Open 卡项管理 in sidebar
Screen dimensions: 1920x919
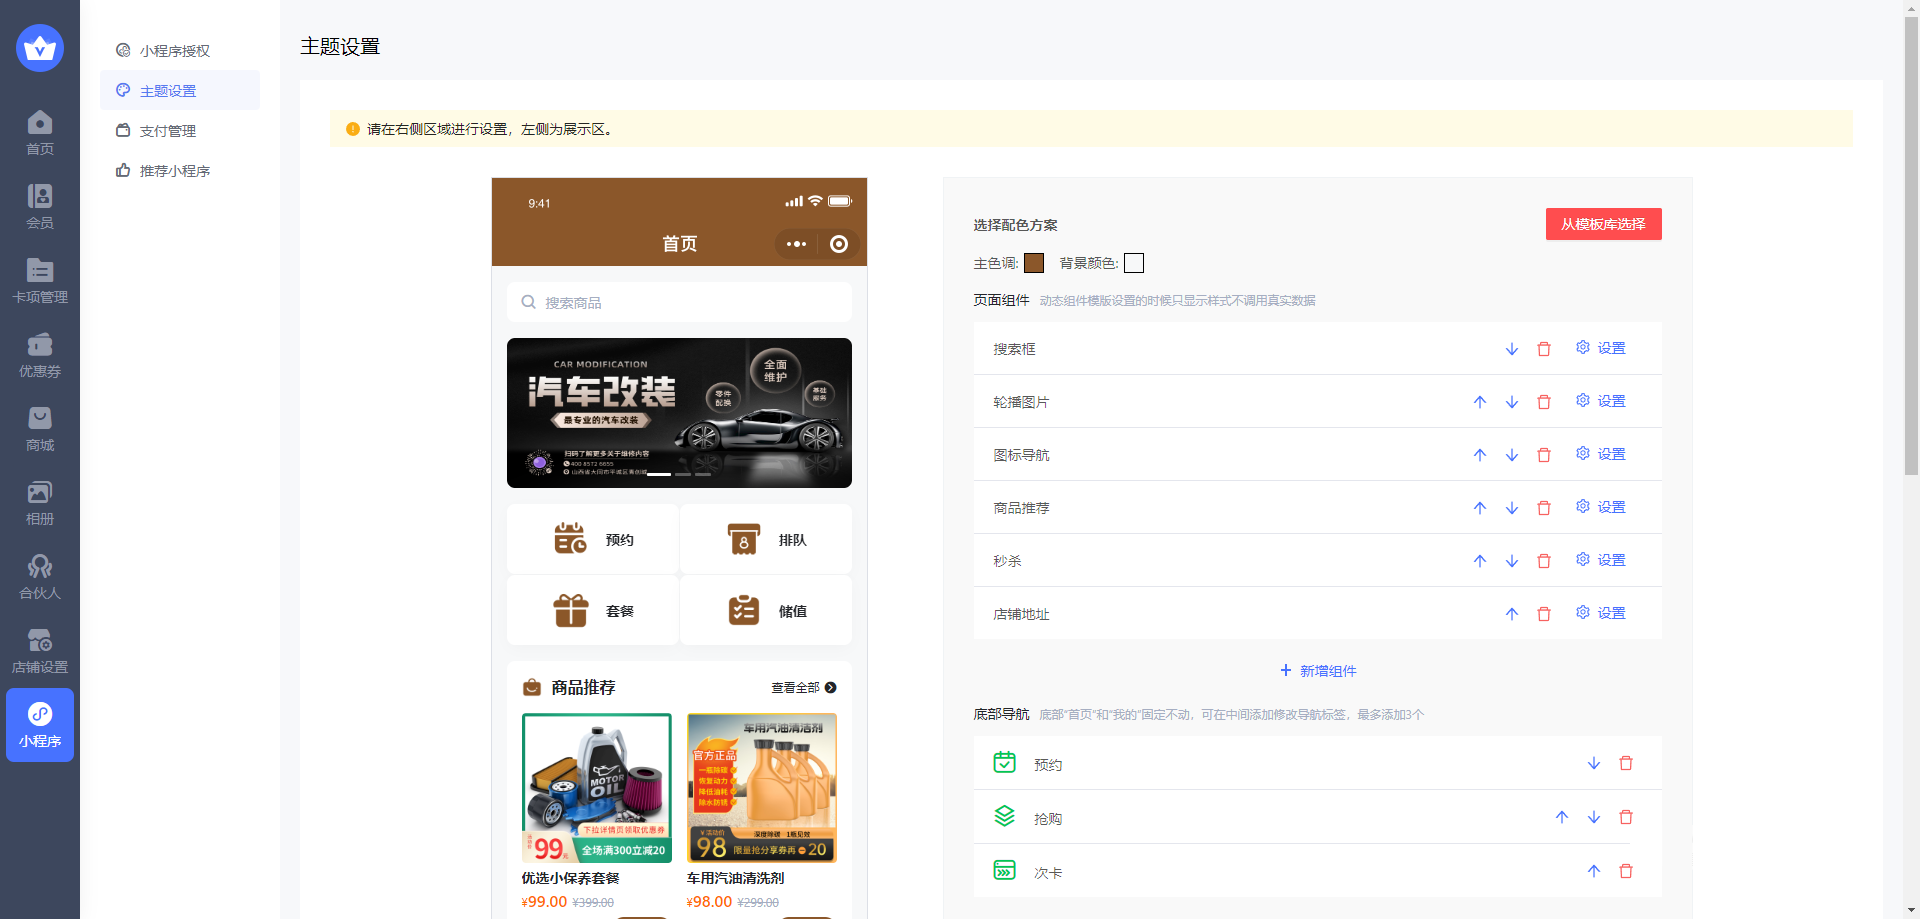coord(40,281)
